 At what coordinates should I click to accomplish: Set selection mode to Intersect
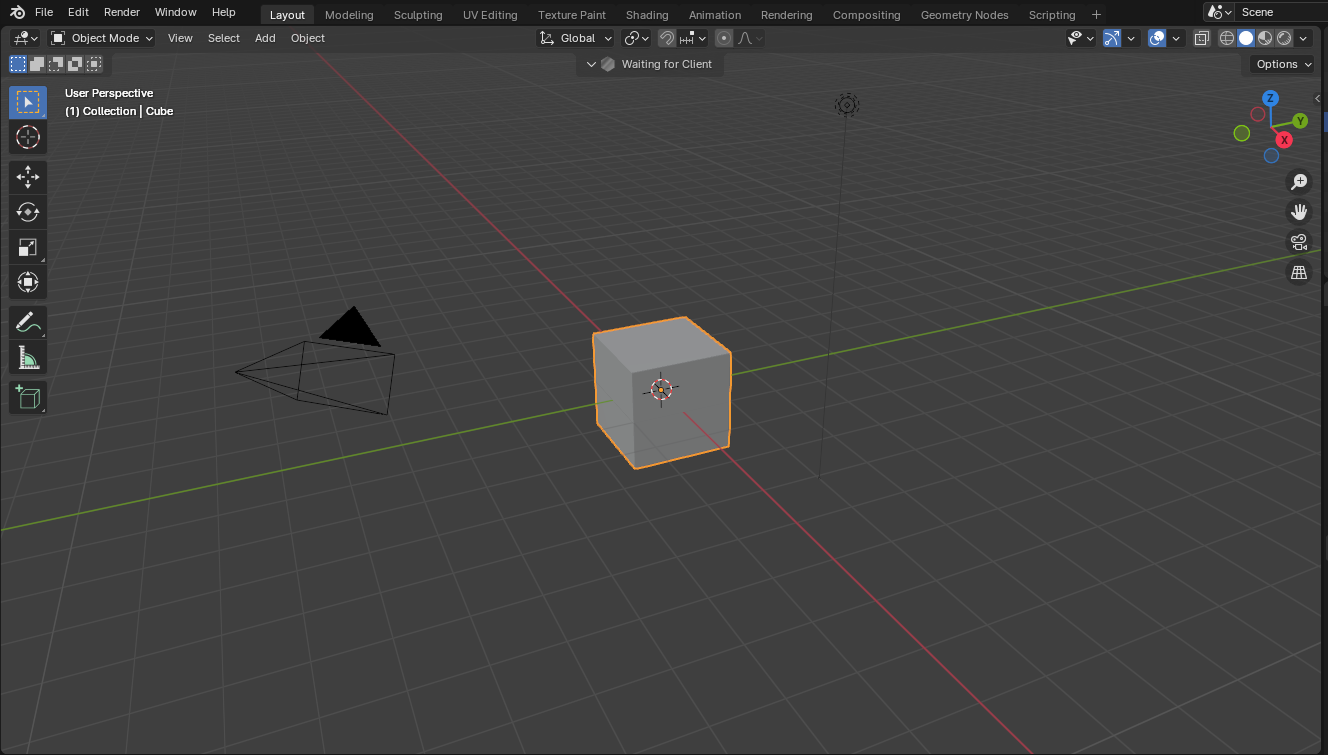tap(94, 64)
